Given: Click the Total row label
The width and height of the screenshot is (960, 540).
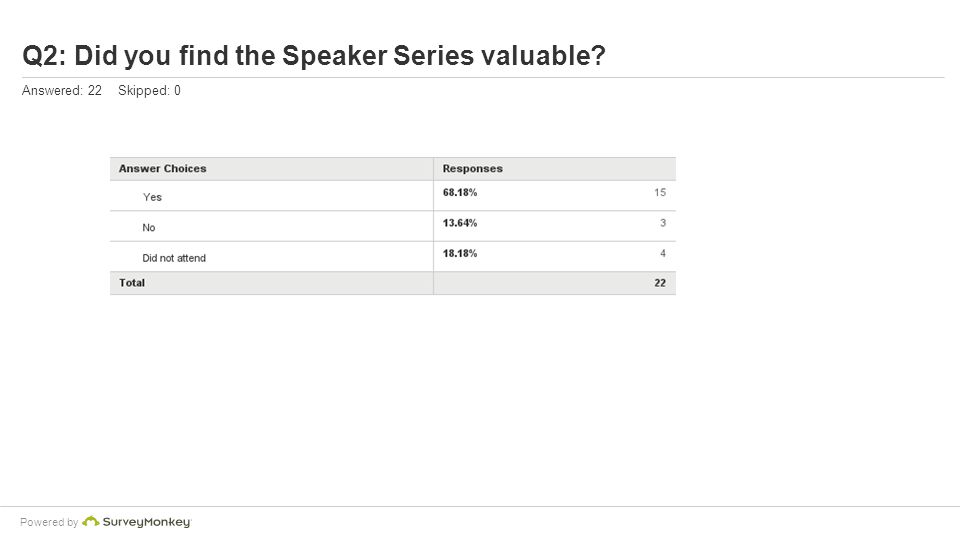Looking at the screenshot, I should pos(132,283).
